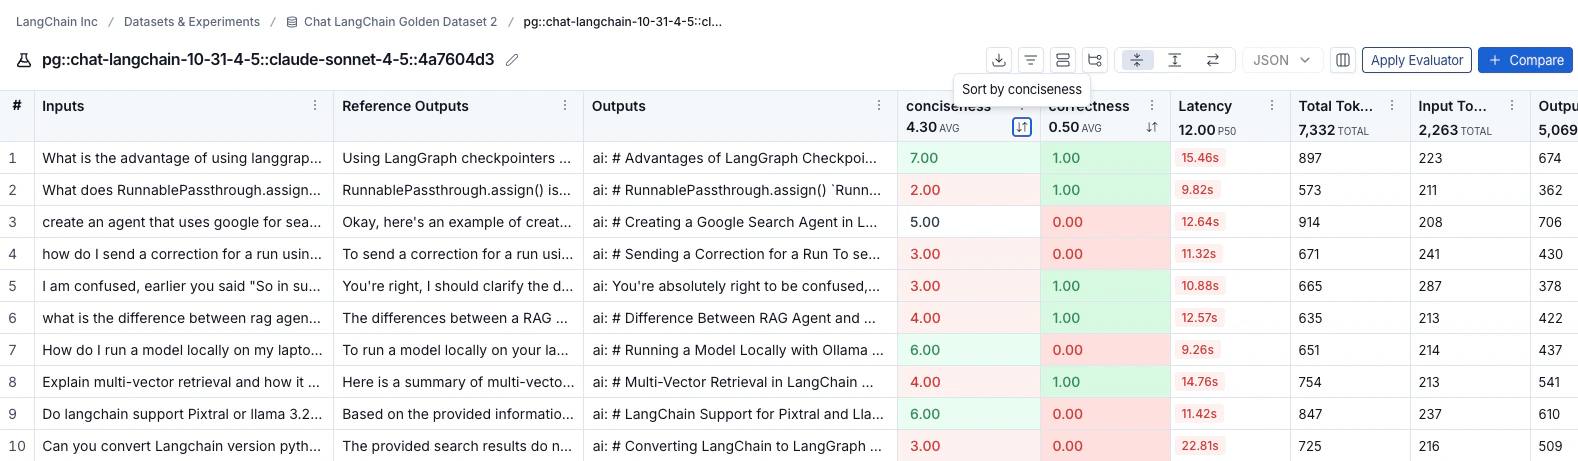Select the compact row height toggle

(1137, 60)
